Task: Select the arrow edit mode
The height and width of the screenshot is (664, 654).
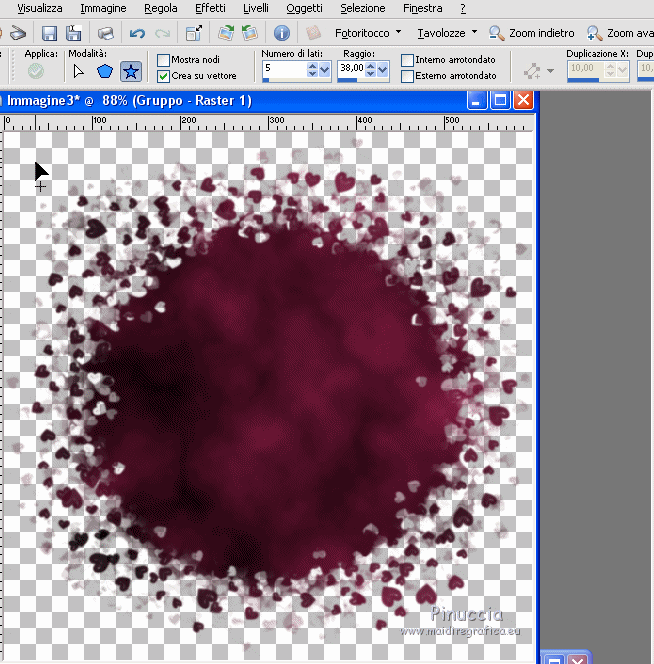Action: [80, 71]
